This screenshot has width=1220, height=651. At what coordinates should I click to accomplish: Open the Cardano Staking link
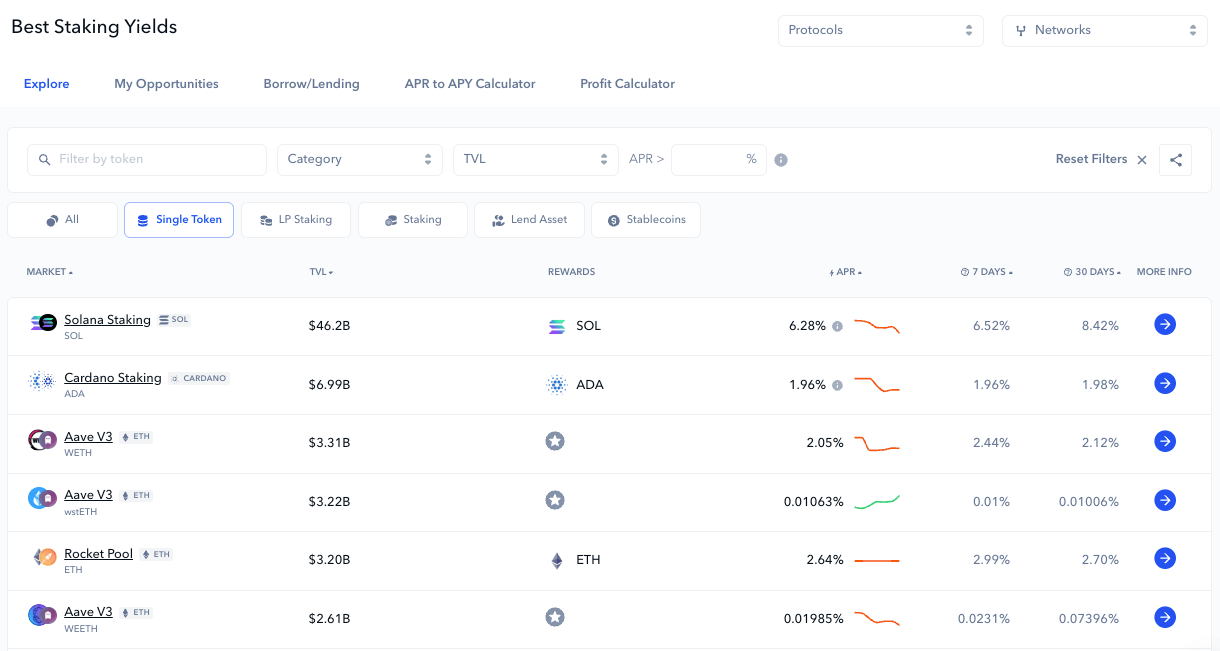tap(113, 378)
